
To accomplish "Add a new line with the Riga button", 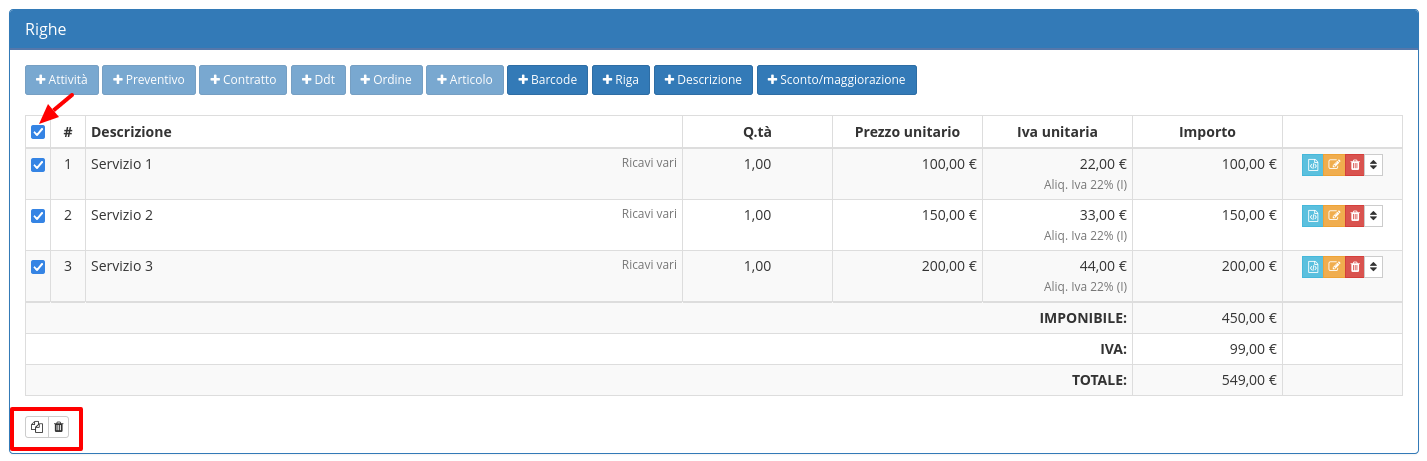I will click(x=620, y=80).
